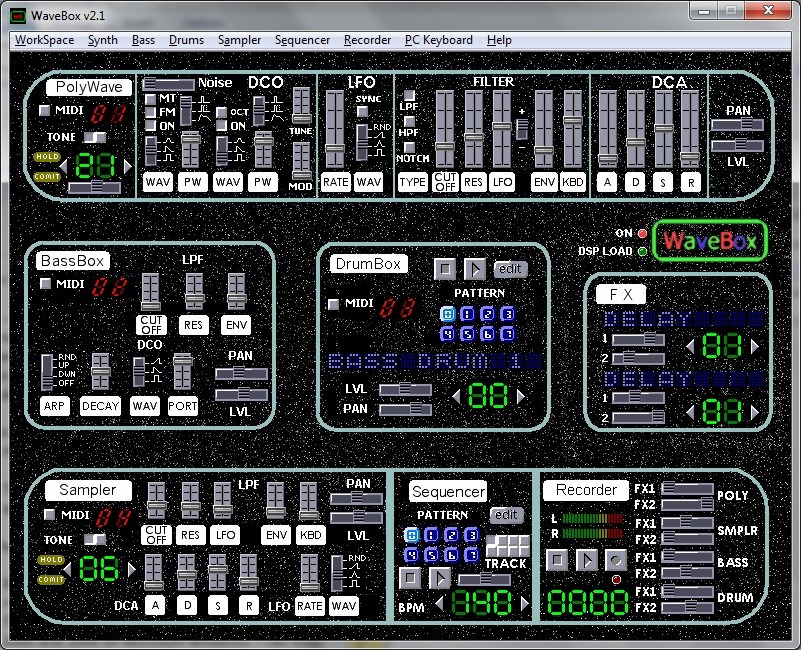Viewport: 801px width, 650px height.
Task: Enable the DCO FM checkbox
Action: (x=151, y=112)
